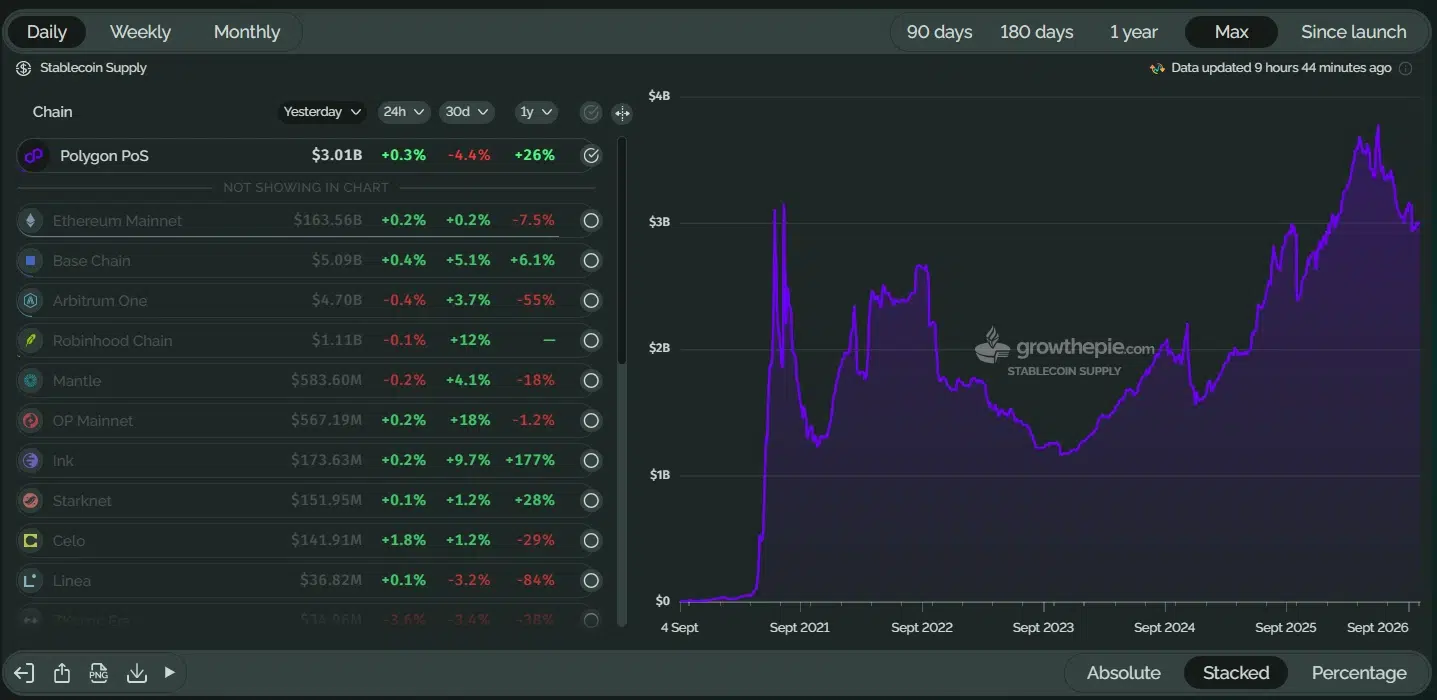The image size is (1437, 700).
Task: Select the 1 year range
Action: 1134,32
